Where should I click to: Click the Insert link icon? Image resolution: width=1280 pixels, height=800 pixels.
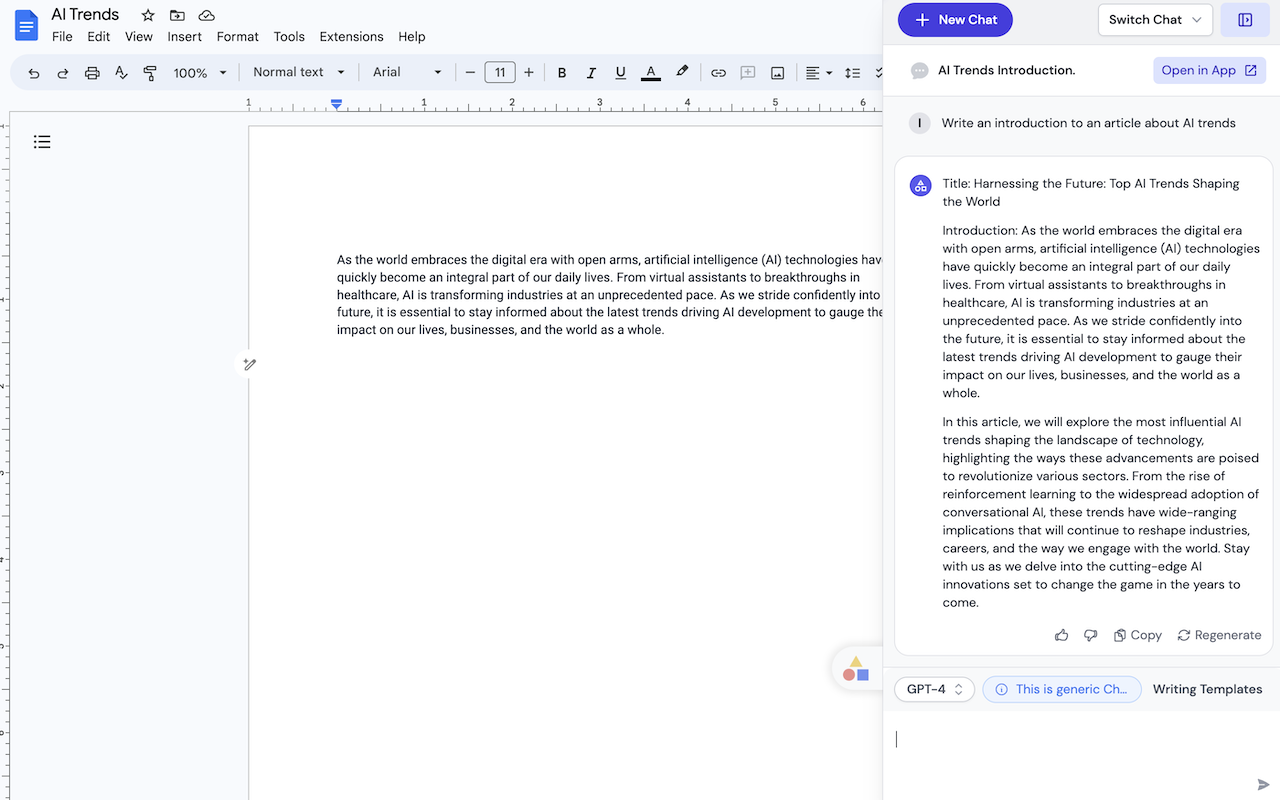[x=718, y=73]
